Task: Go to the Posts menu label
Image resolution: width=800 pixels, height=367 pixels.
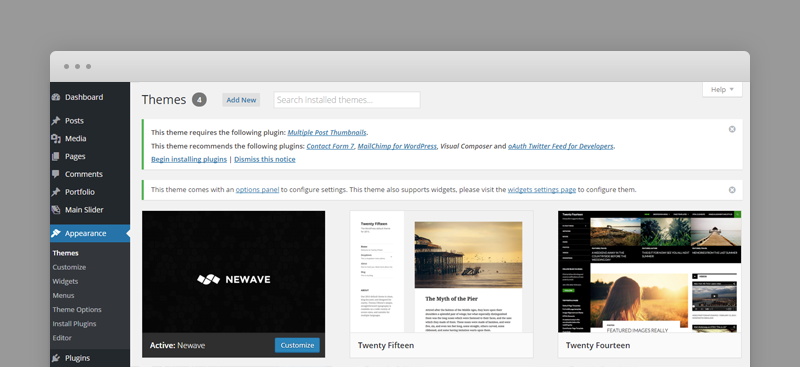Action: [x=74, y=121]
